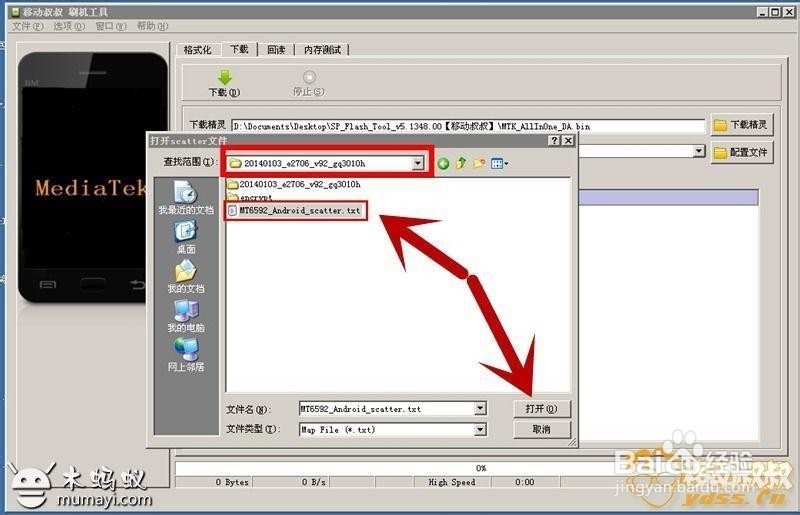Expand the File type (文件类型) dropdown arrow
Screen dimensions: 800x515
(x=480, y=430)
